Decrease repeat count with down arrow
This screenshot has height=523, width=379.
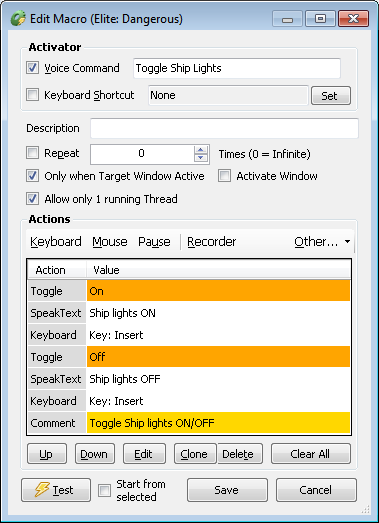tap(201, 158)
